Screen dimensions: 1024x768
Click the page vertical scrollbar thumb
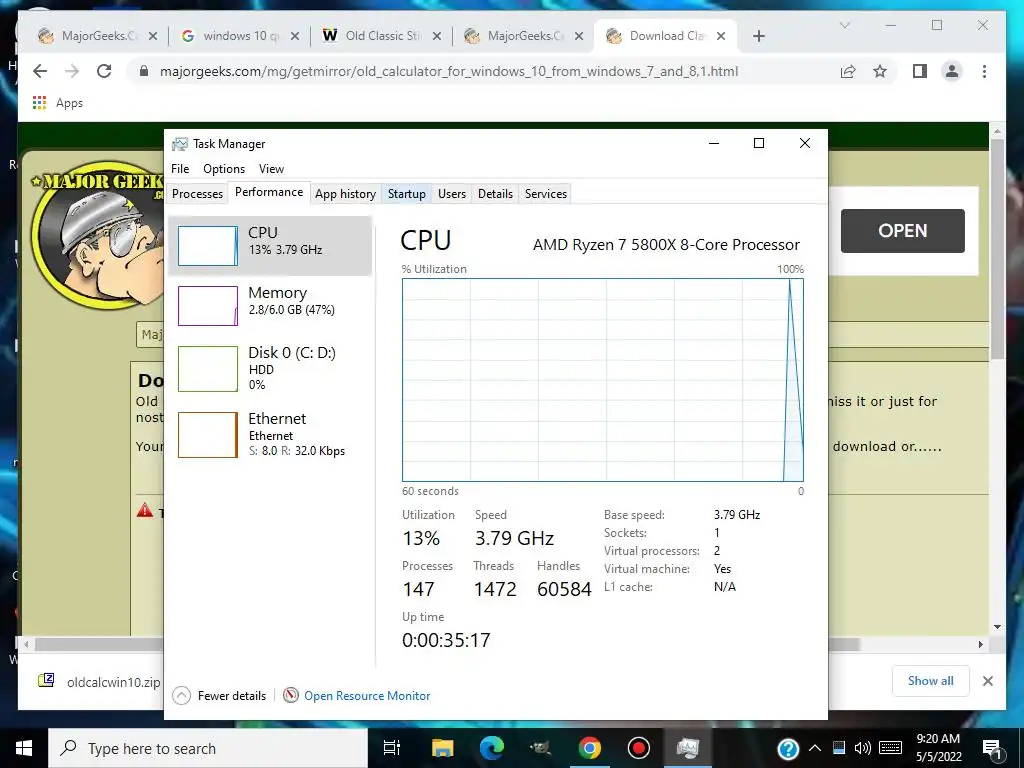997,248
